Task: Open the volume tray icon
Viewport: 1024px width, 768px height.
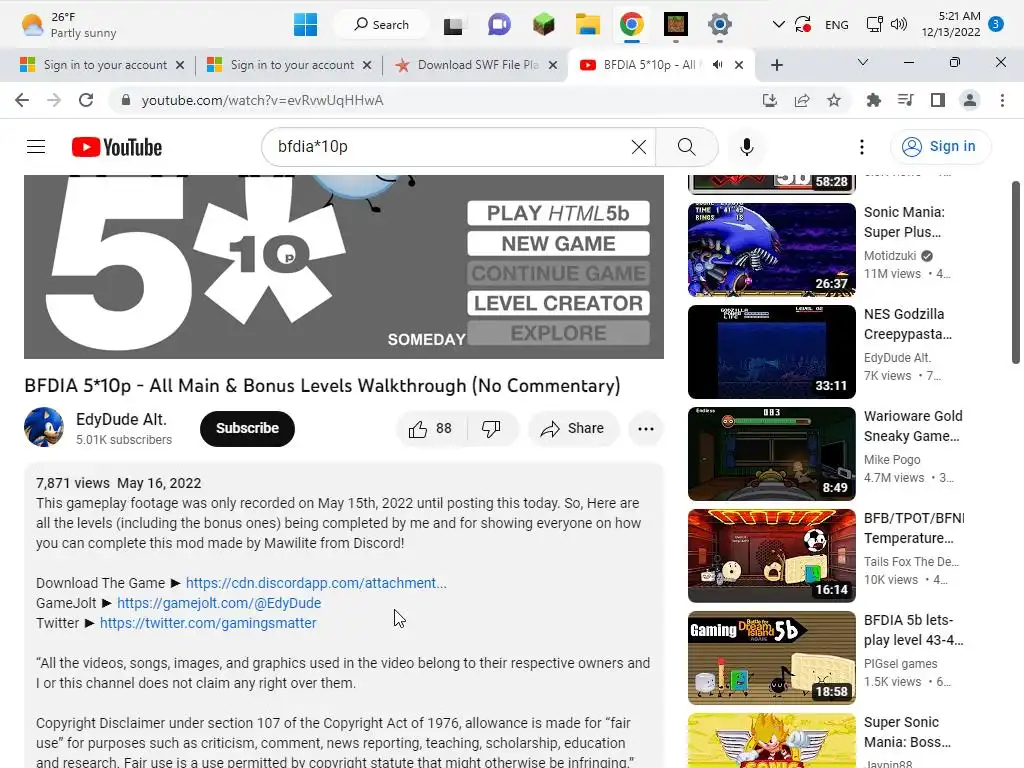Action: pyautogui.click(x=899, y=25)
